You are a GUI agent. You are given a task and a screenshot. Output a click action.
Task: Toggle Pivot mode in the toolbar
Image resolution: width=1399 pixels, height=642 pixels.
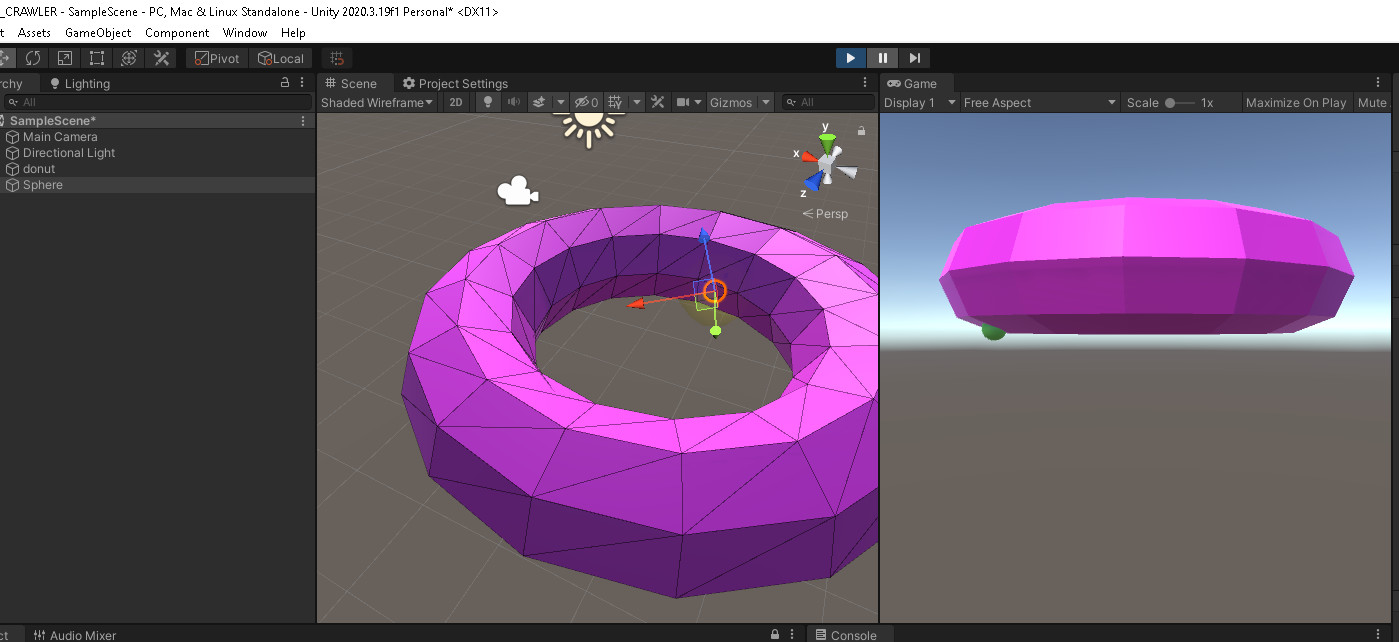pos(216,58)
